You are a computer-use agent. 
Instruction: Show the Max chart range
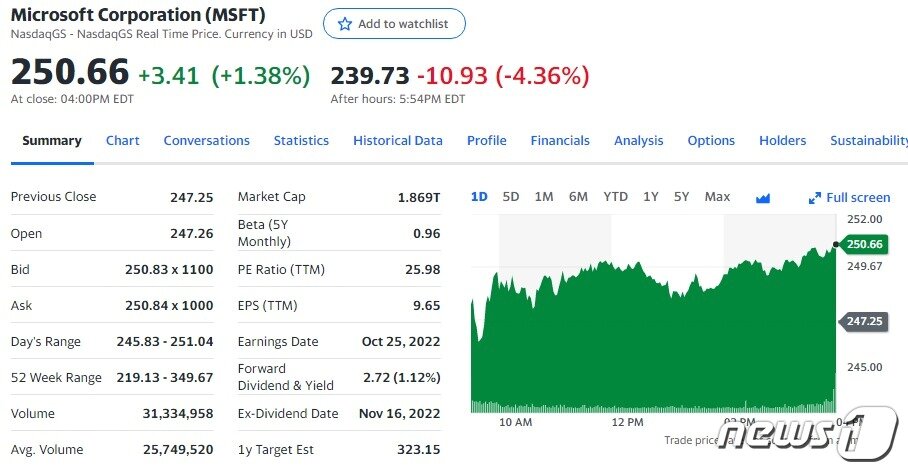pos(717,197)
